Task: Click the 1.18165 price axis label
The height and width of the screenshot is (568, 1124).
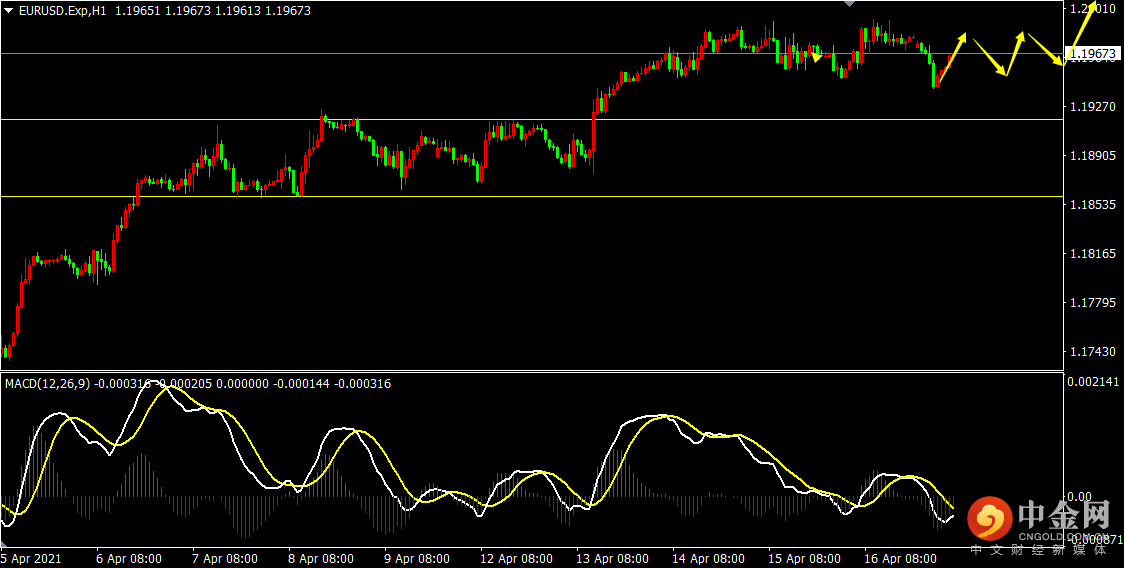Action: (1092, 253)
